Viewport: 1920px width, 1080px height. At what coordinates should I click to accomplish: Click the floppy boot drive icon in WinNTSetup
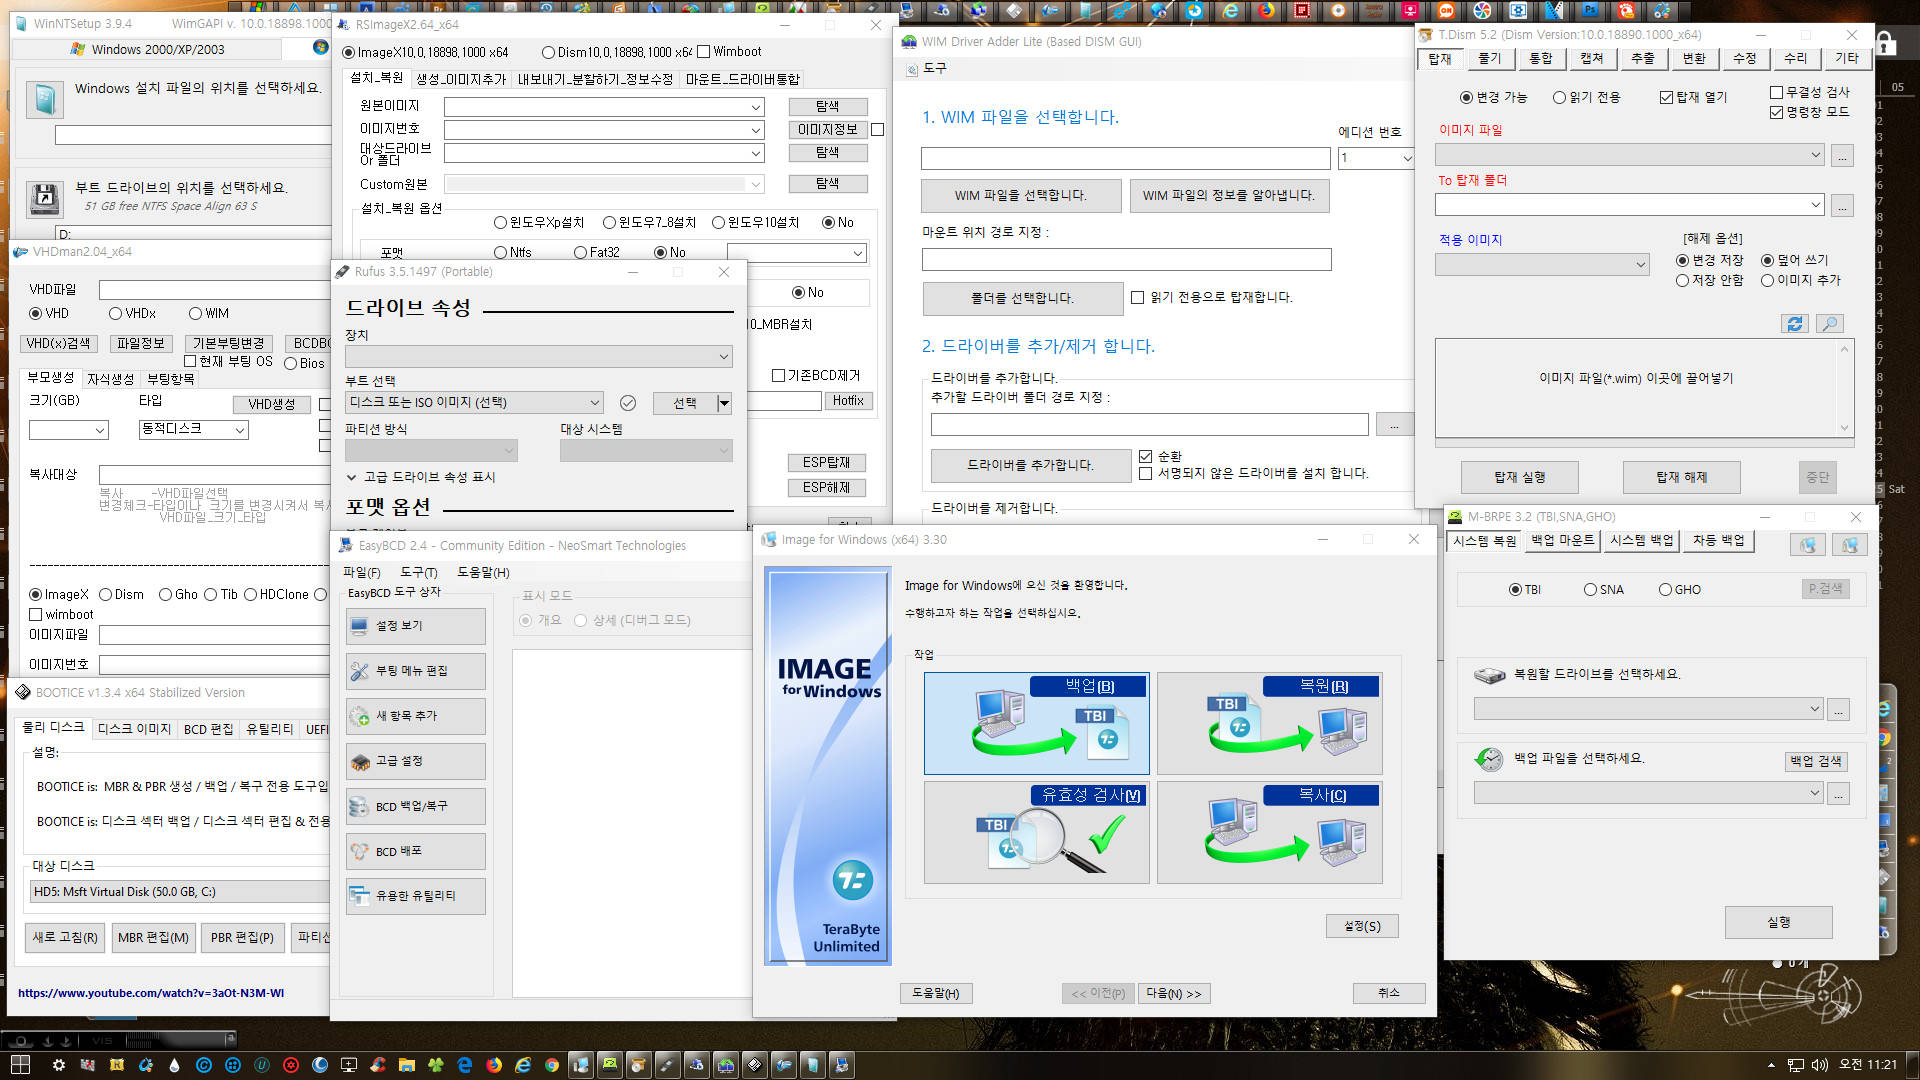coord(44,198)
